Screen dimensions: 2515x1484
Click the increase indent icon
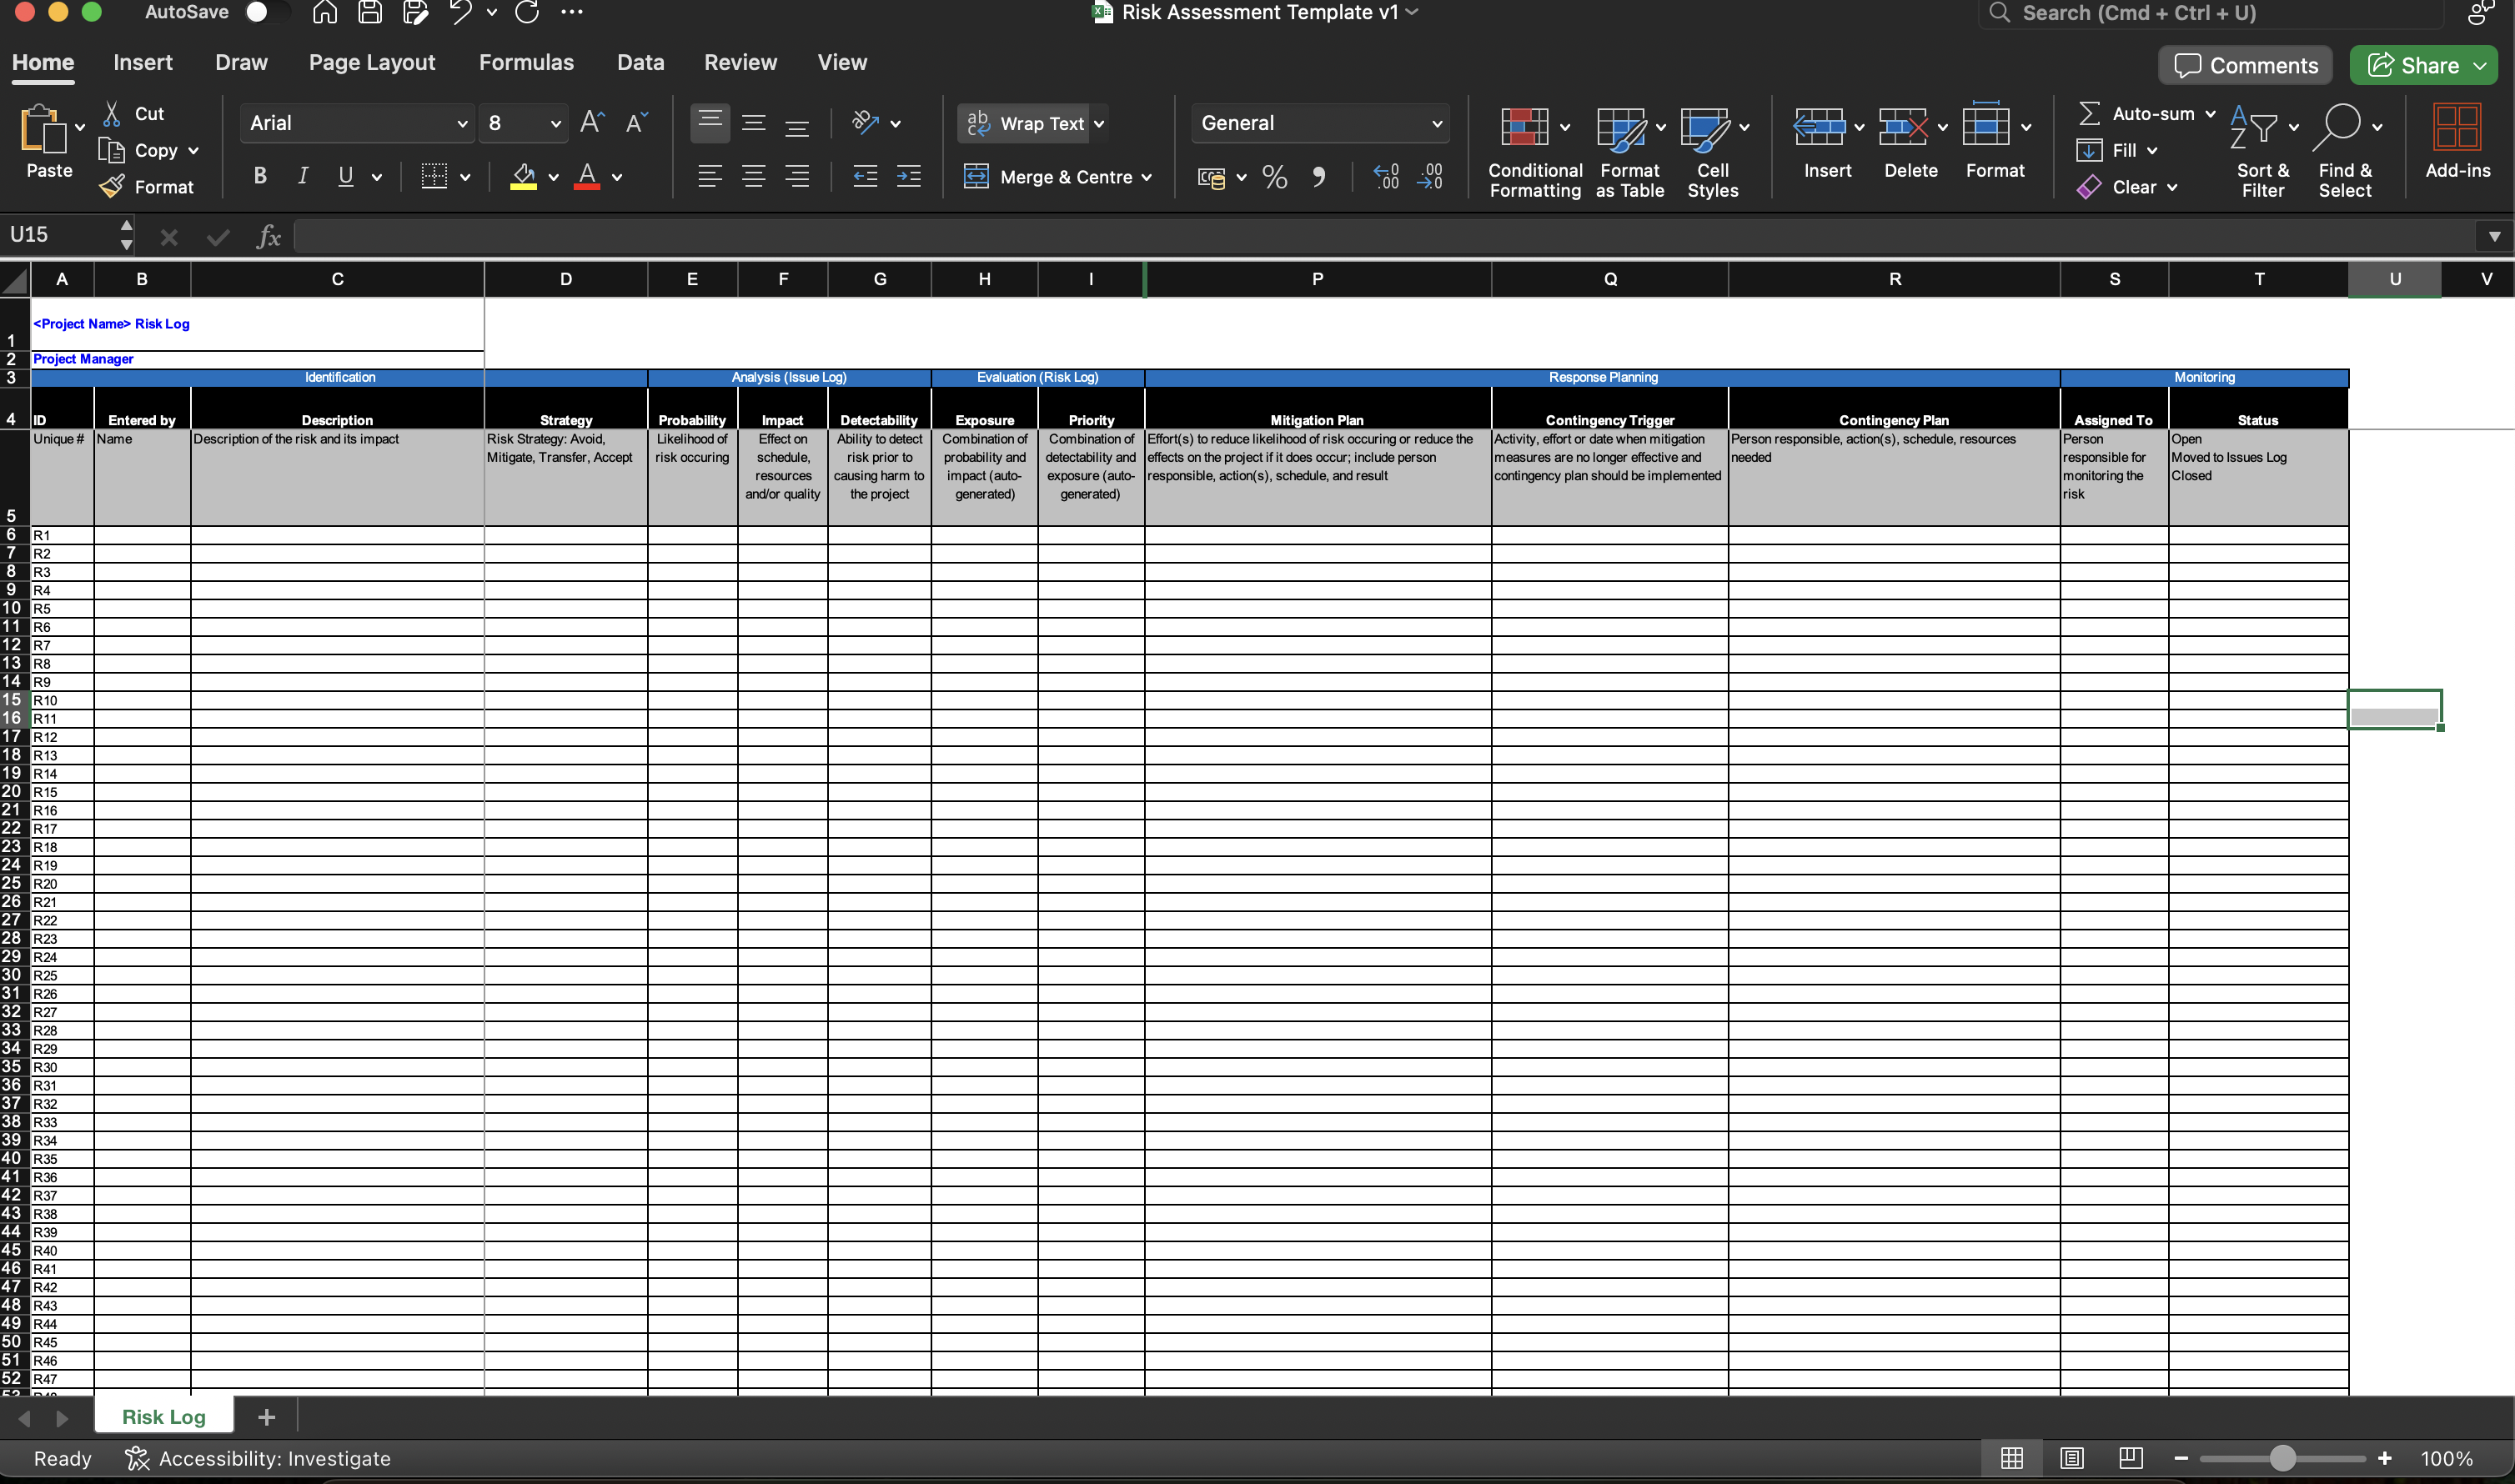point(909,177)
